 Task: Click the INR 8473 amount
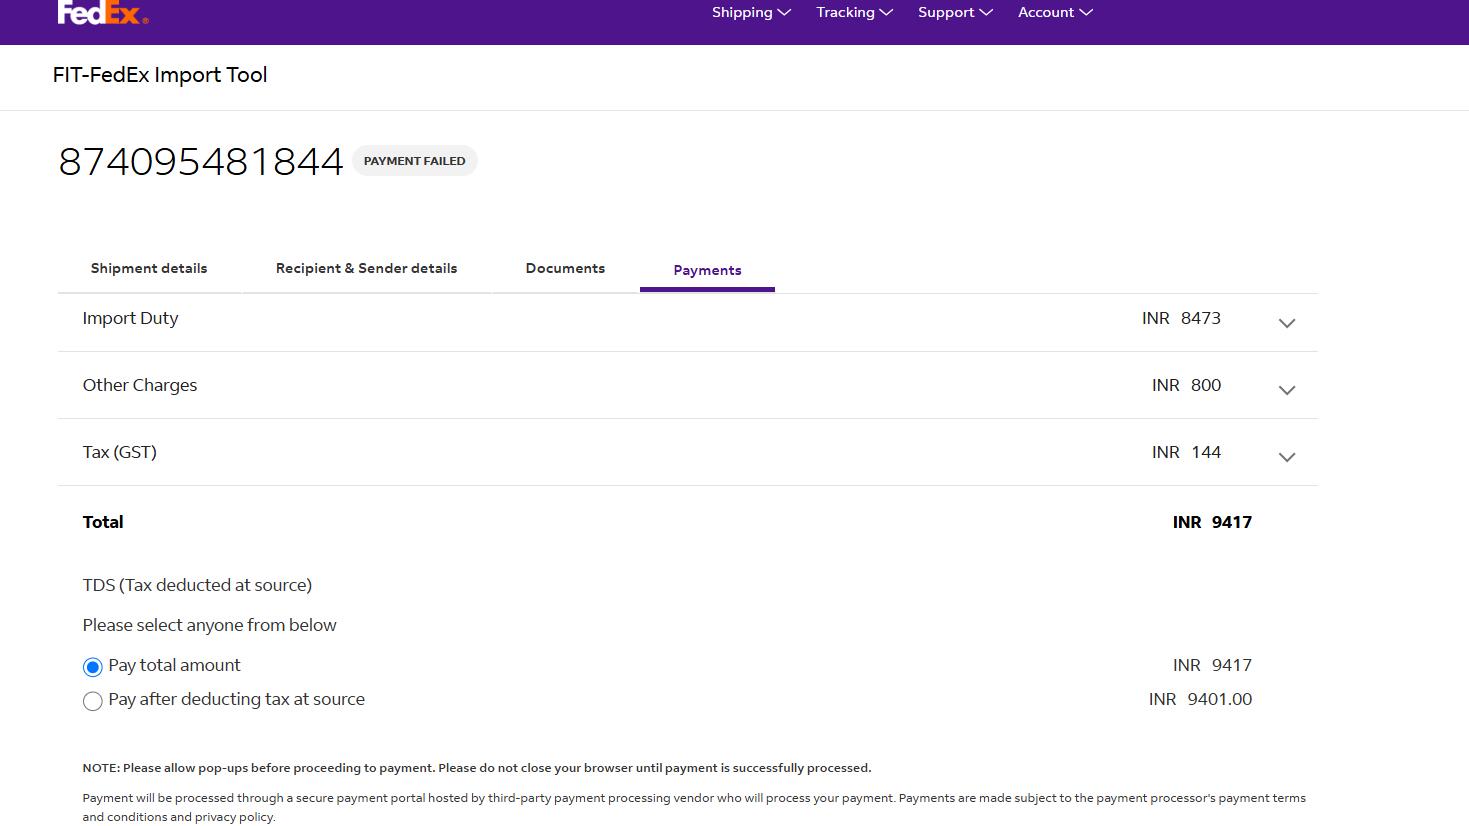pyautogui.click(x=1181, y=318)
